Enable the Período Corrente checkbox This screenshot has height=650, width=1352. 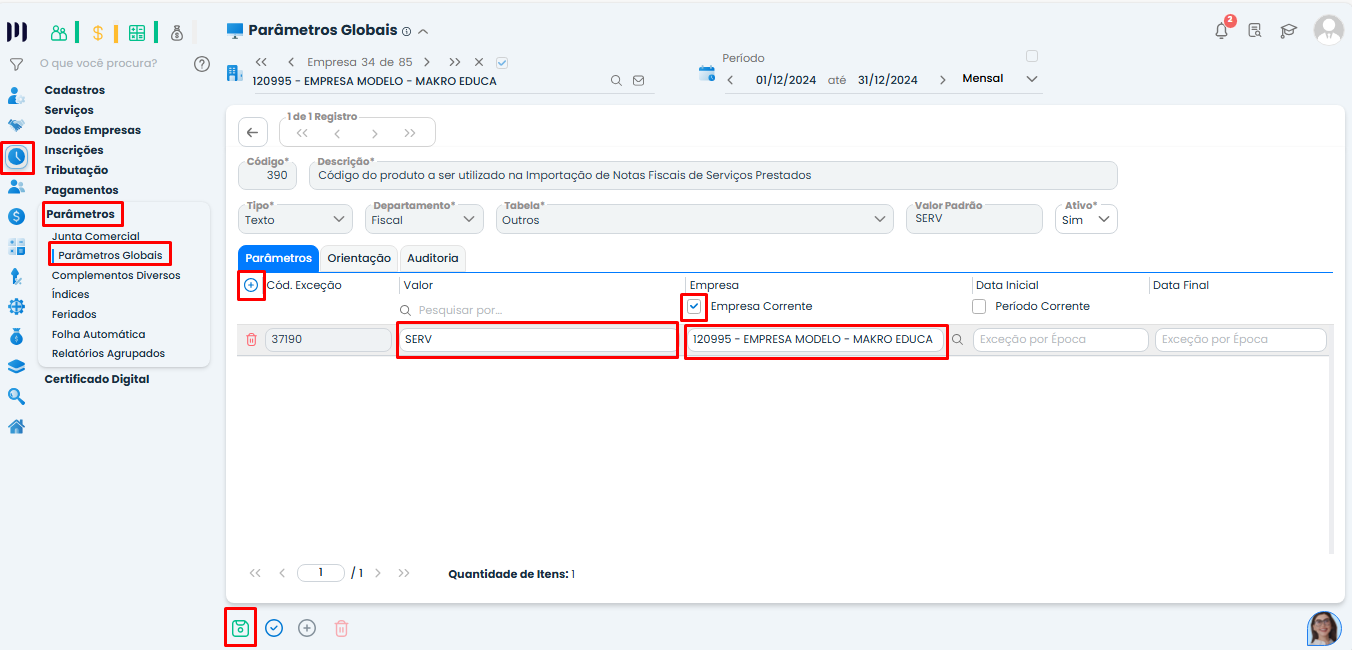(x=979, y=306)
